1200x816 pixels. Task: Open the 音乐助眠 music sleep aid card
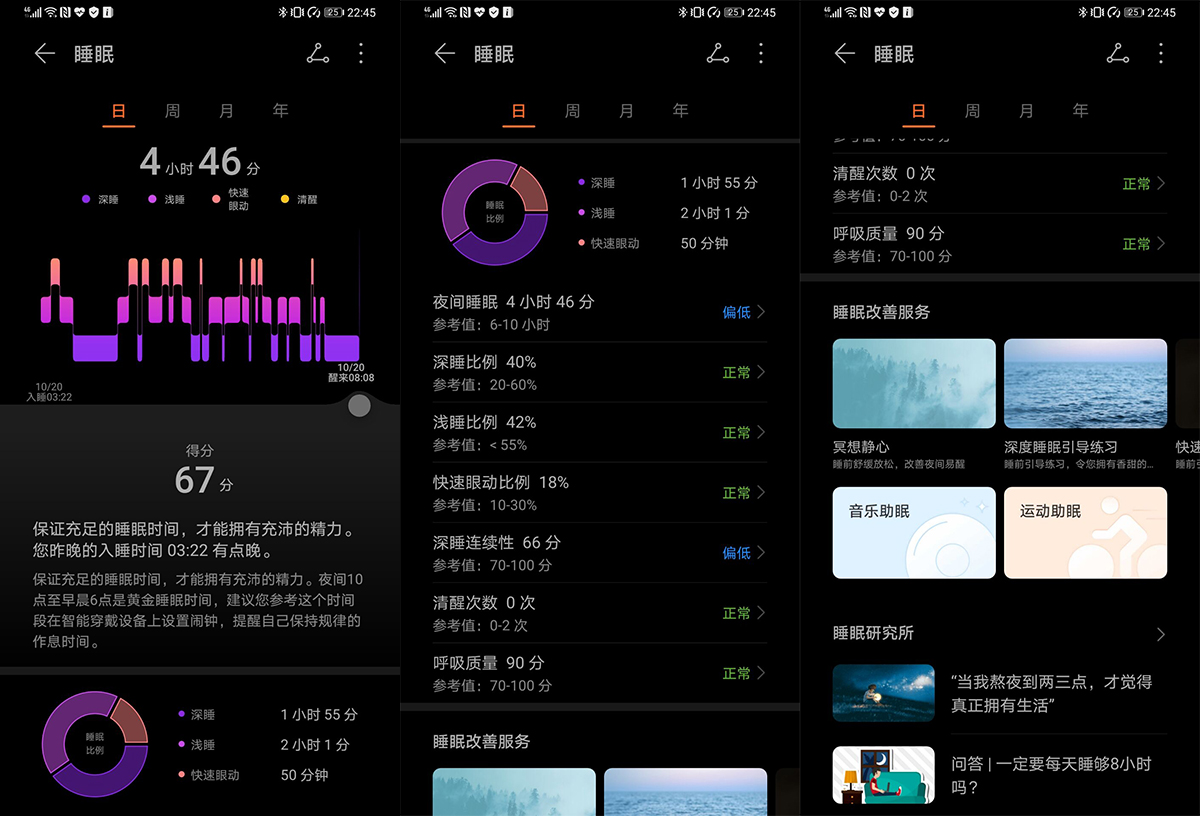(913, 532)
